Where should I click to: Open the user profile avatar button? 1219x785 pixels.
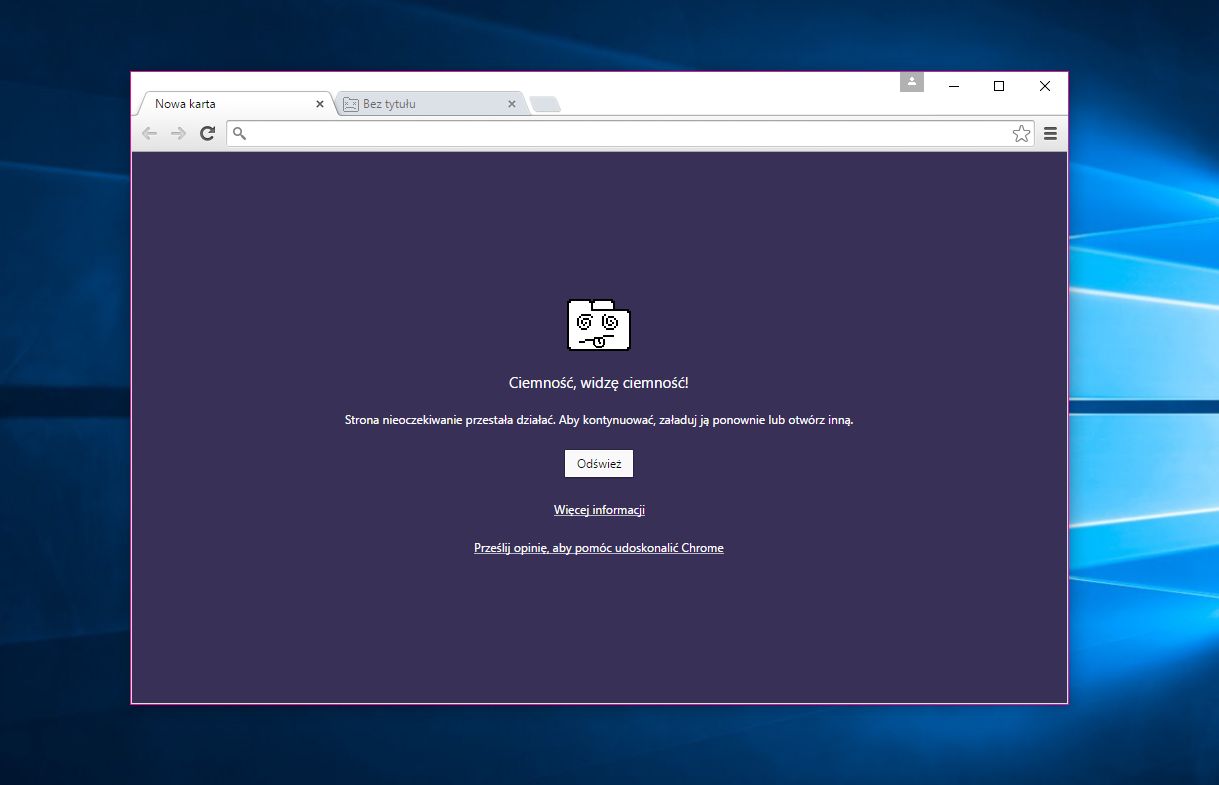[x=911, y=82]
